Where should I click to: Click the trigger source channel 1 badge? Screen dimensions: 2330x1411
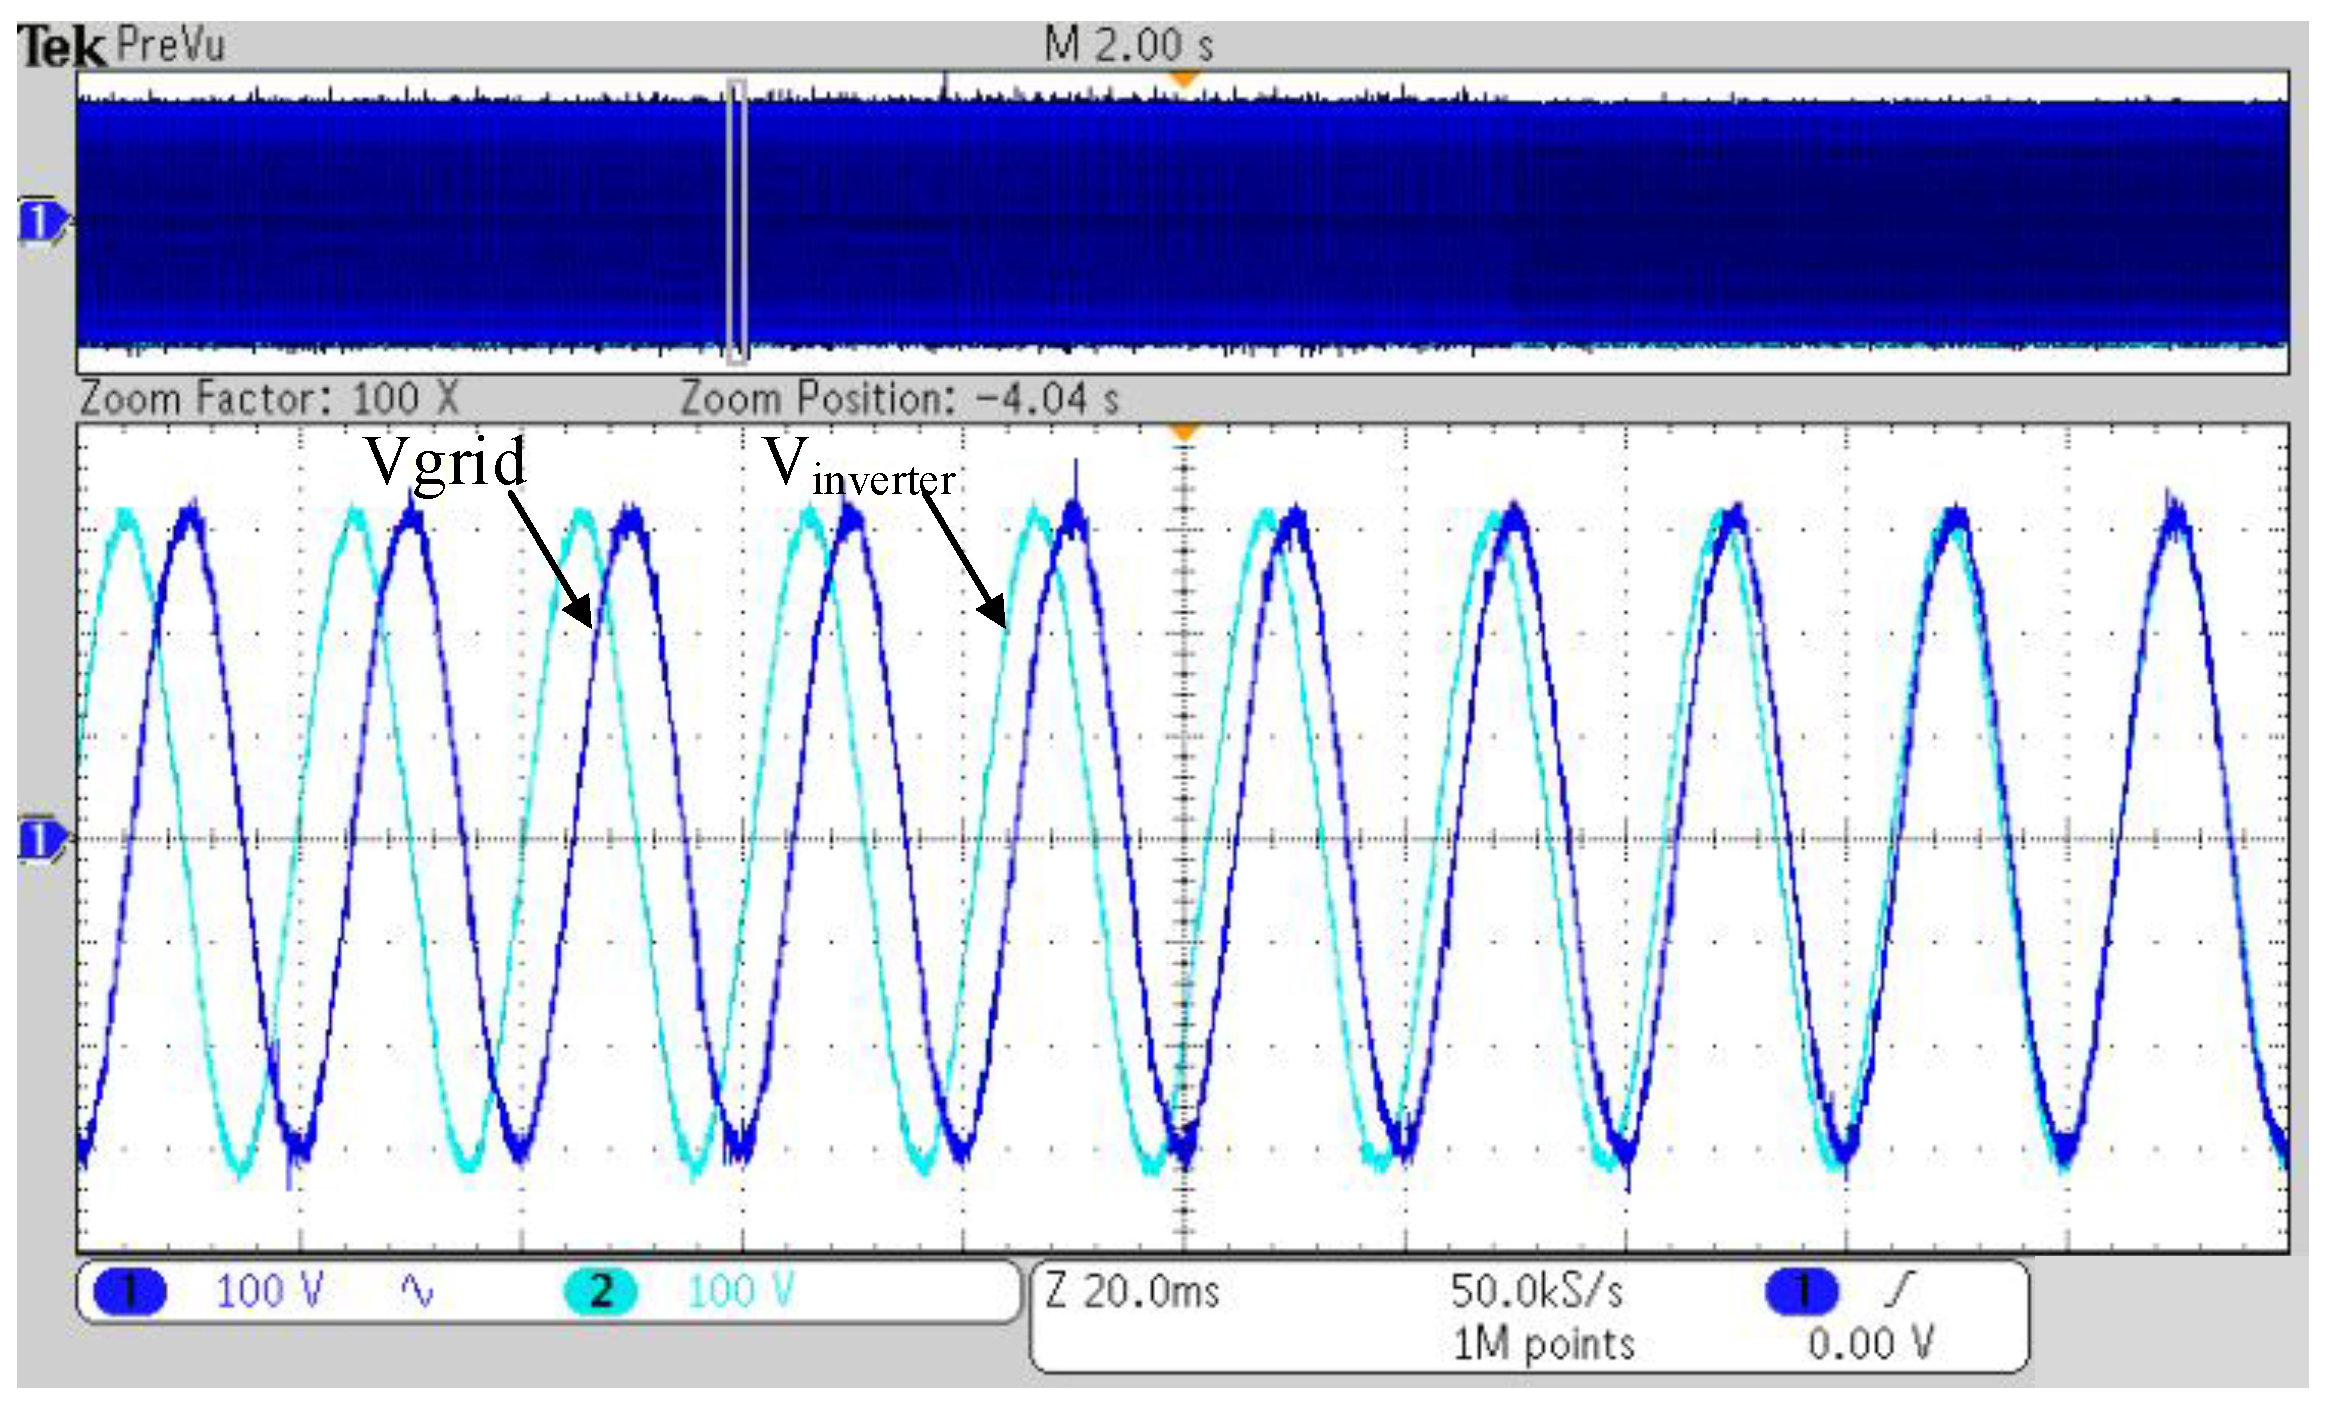(x=1802, y=1290)
